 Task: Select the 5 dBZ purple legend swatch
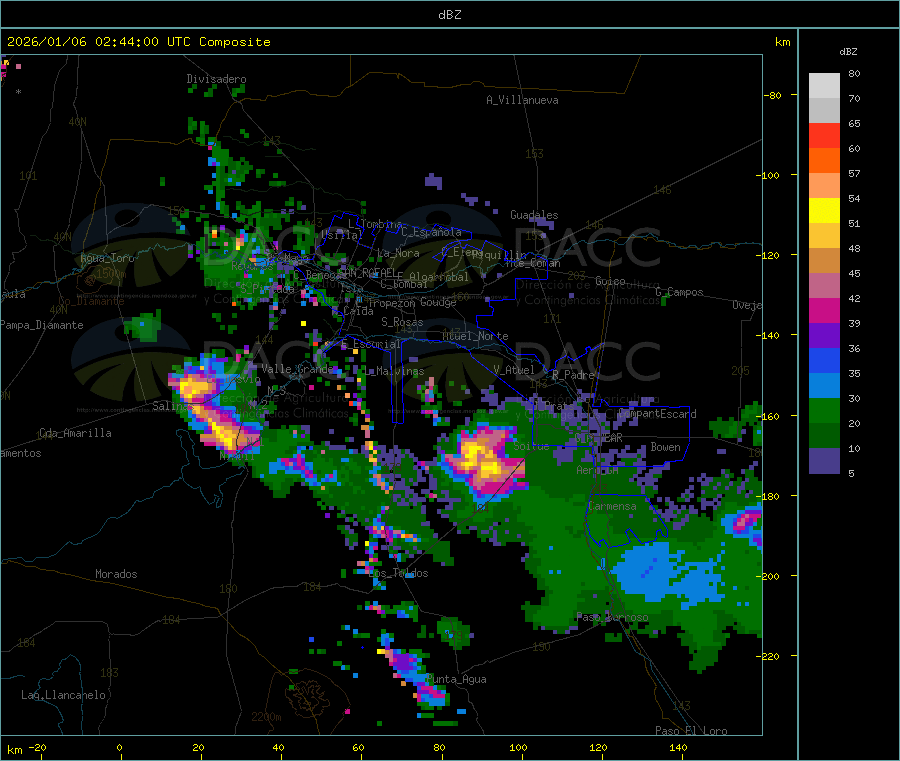pos(824,461)
